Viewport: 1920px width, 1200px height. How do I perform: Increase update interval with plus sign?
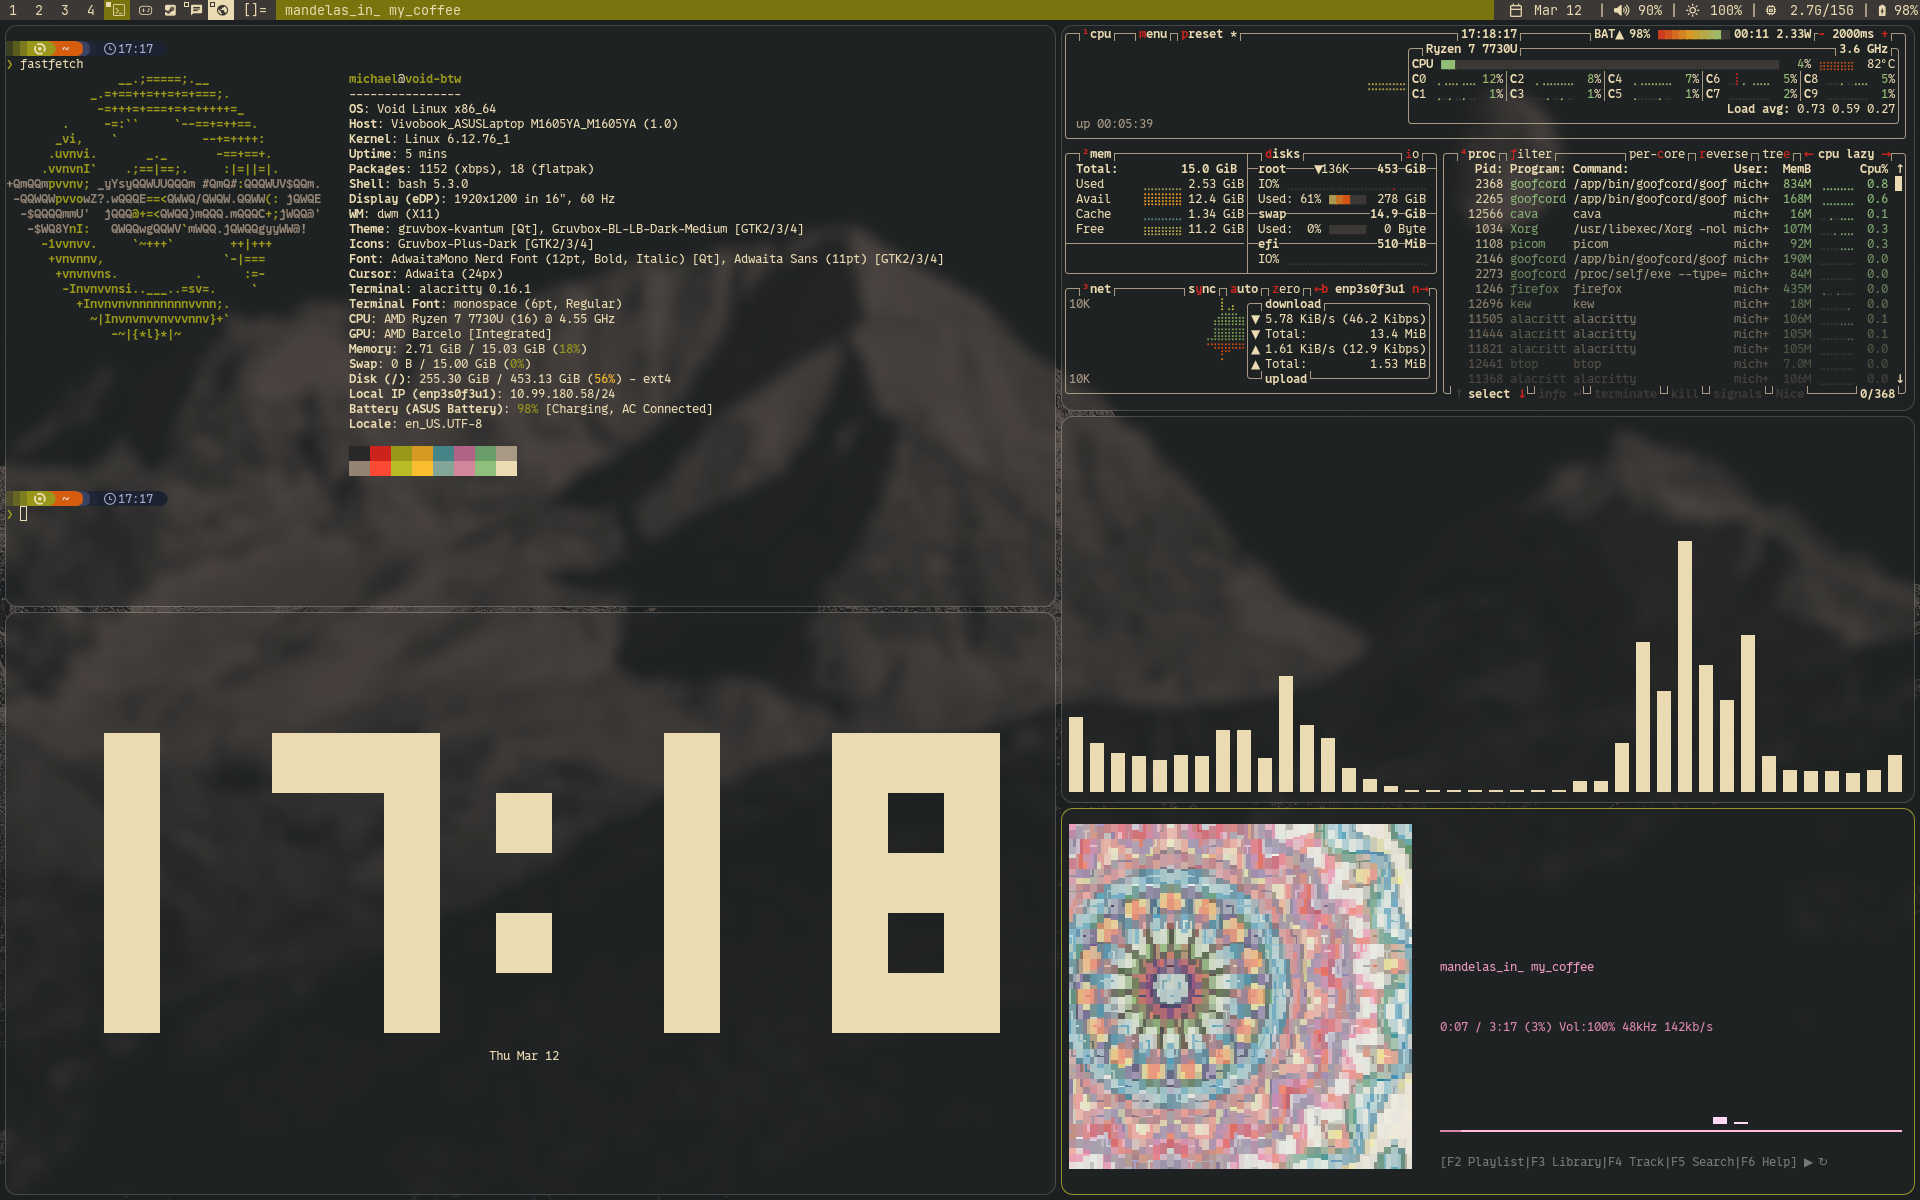coord(1885,34)
